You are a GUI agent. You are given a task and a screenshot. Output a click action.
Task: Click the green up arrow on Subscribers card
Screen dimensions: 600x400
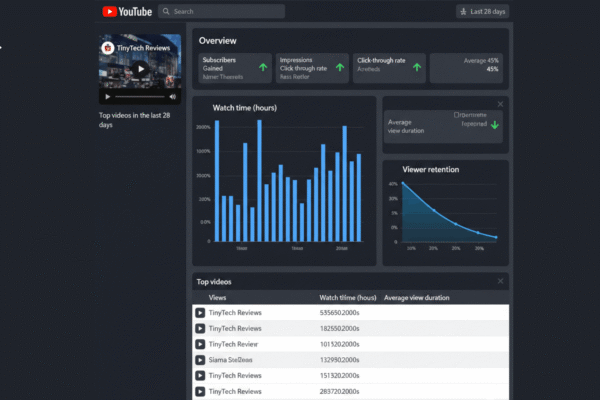coord(263,67)
